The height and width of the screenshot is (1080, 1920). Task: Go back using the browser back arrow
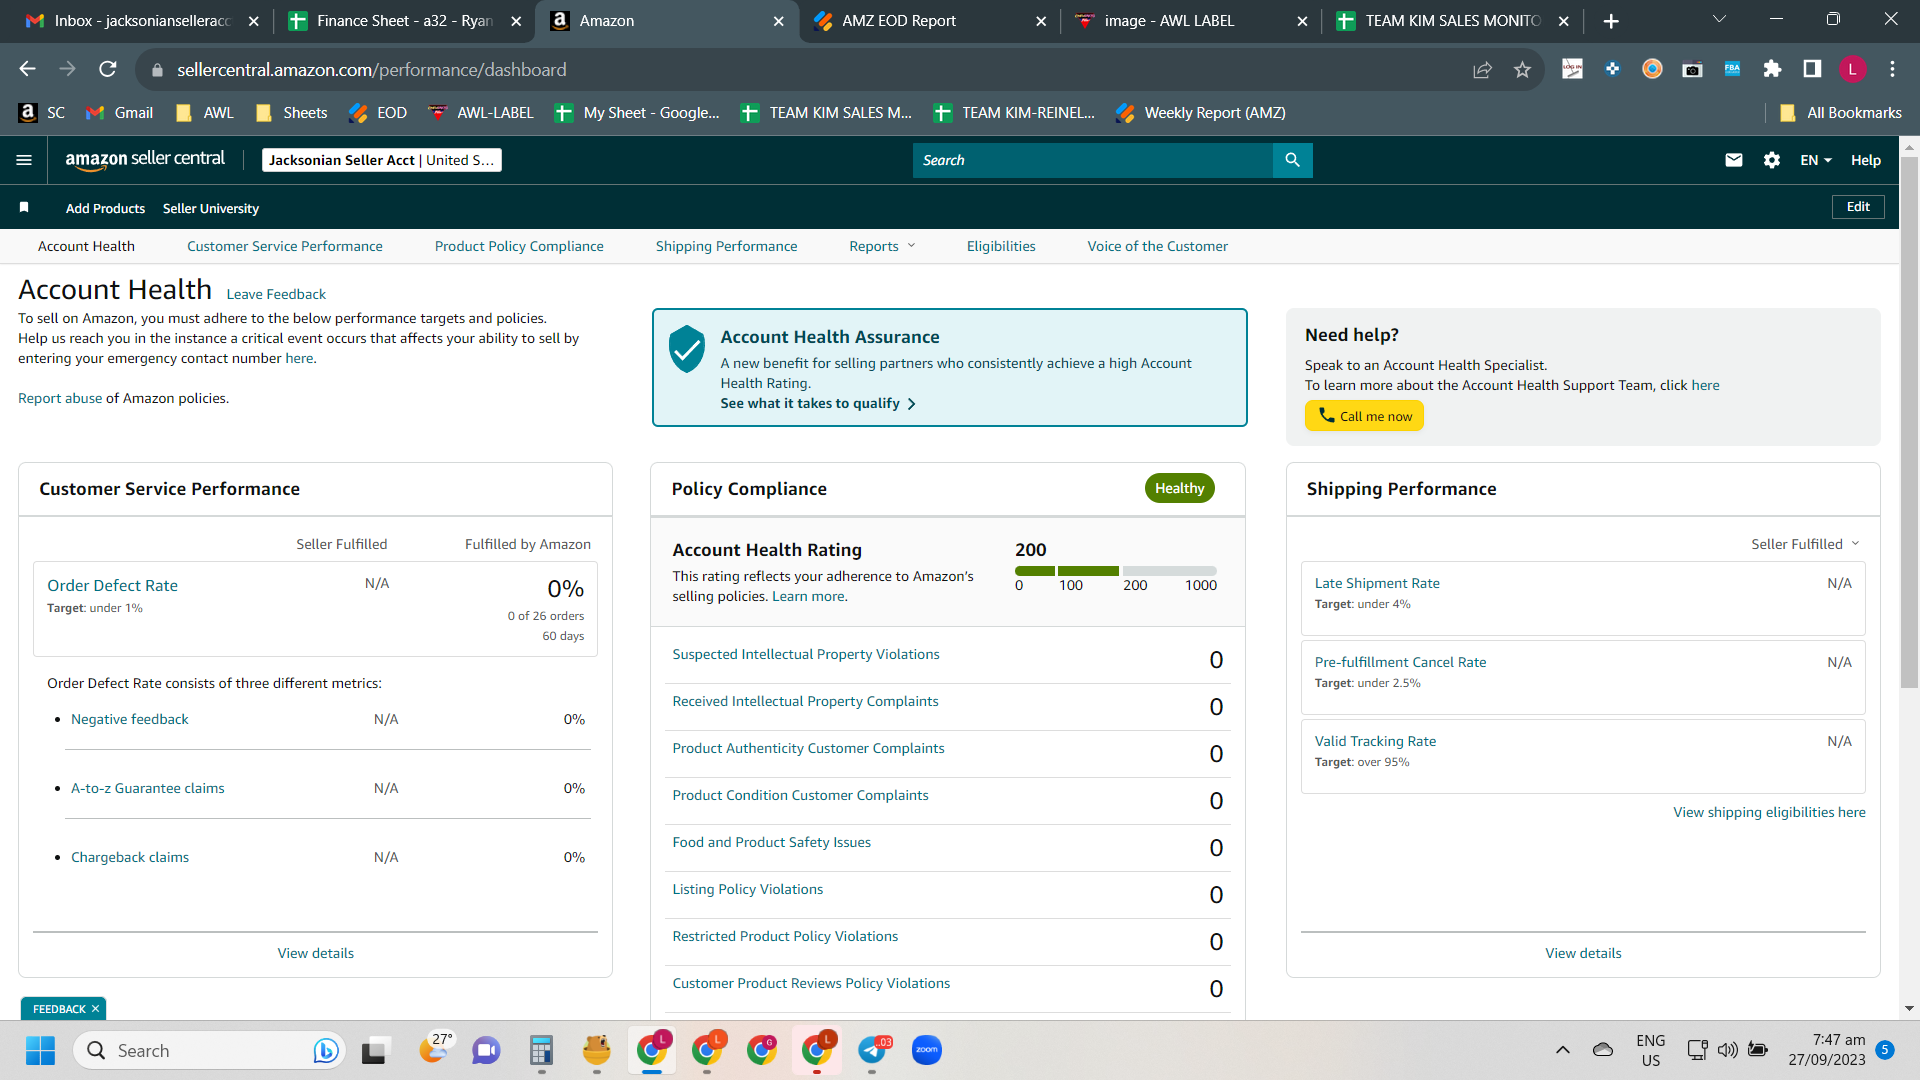27,69
